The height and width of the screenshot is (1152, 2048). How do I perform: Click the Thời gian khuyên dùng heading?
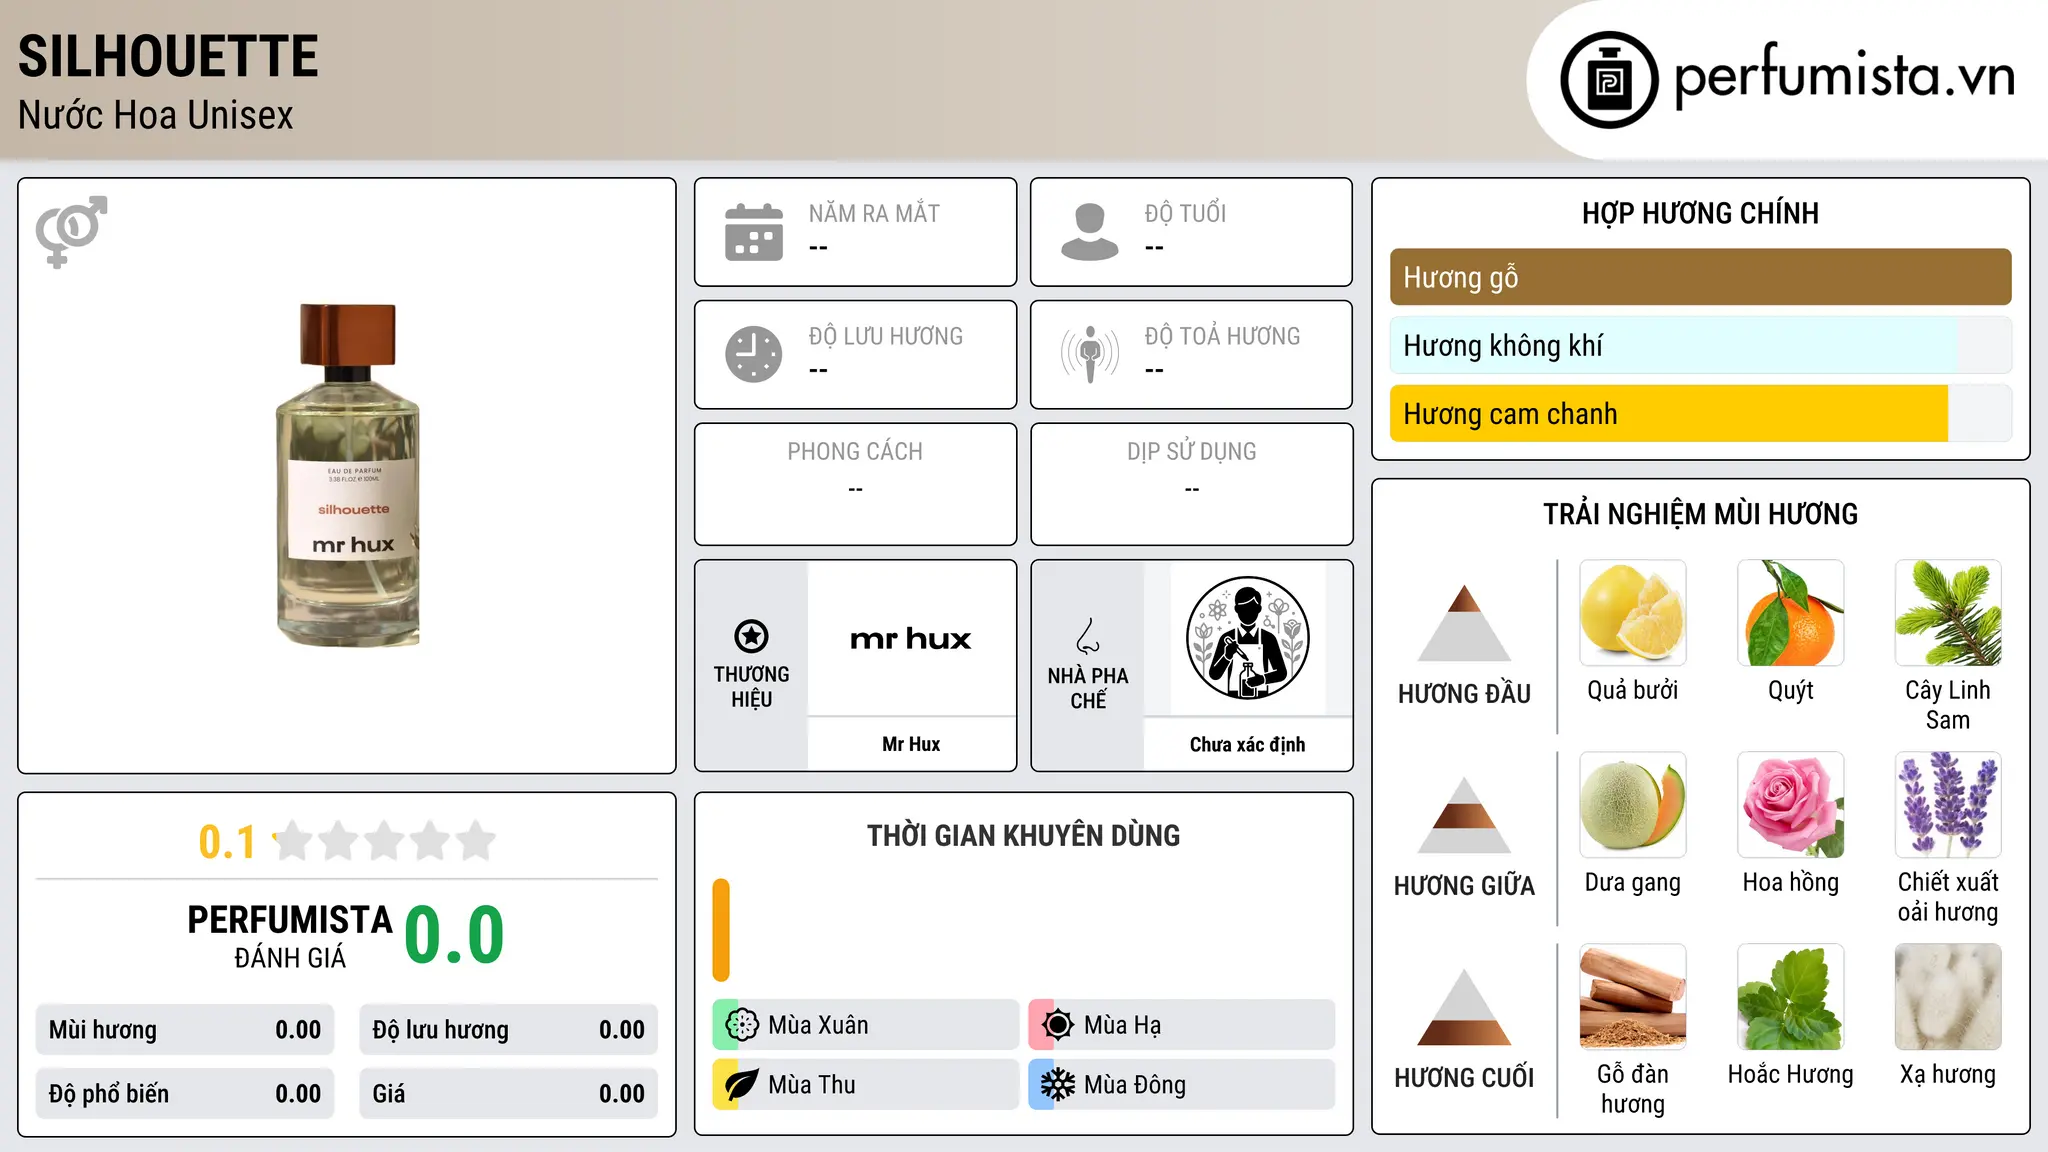(1023, 835)
